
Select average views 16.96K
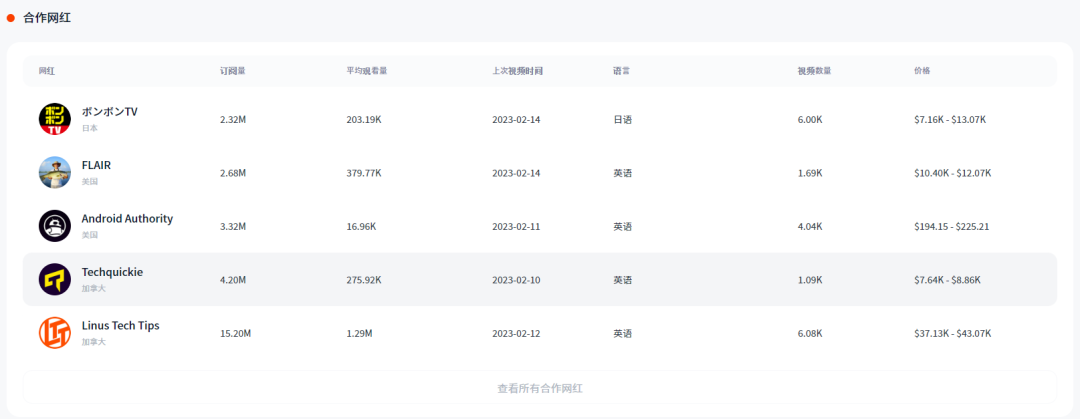pos(361,227)
